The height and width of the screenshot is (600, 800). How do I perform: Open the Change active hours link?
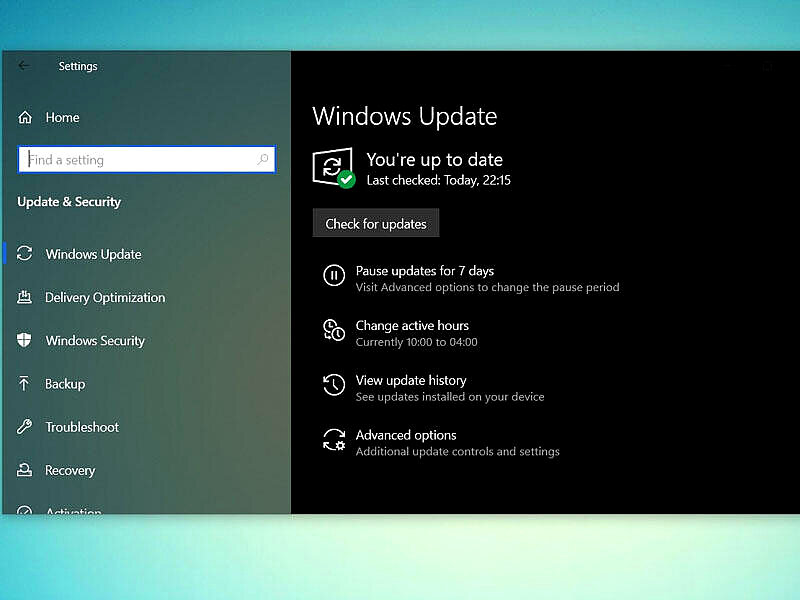(x=412, y=326)
